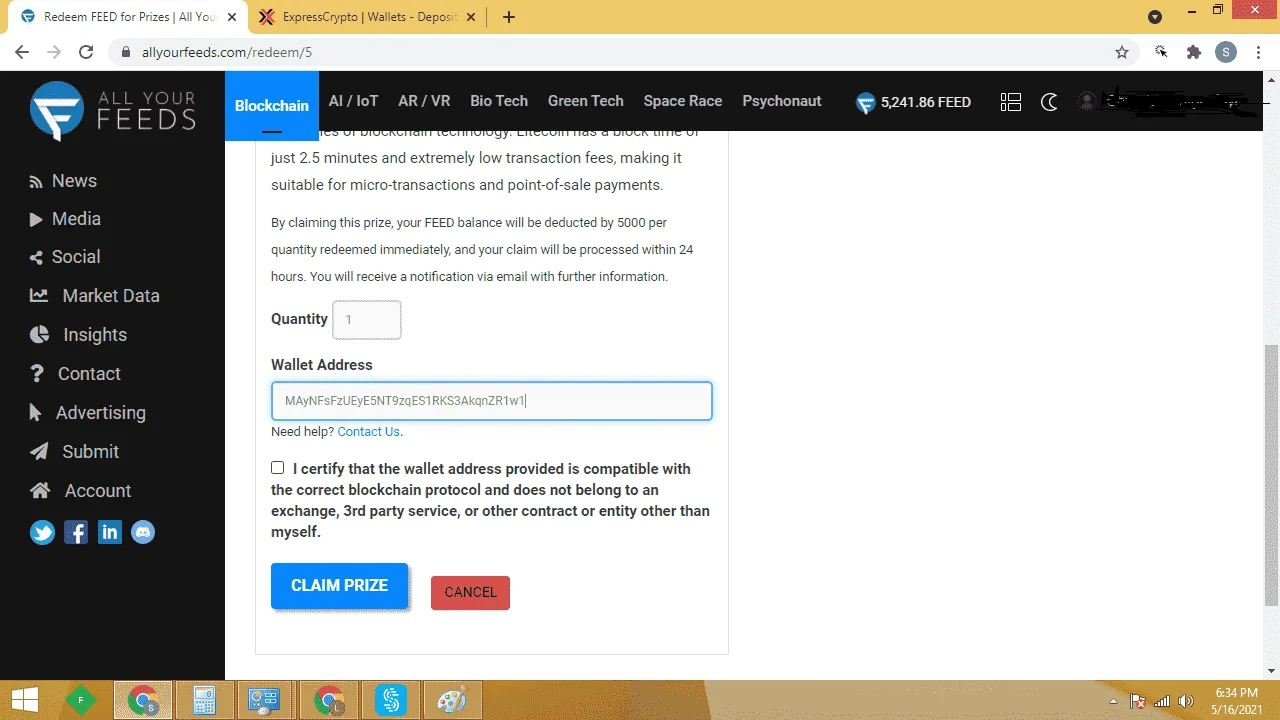Click the Quantity input field
This screenshot has width=1280, height=720.
[x=367, y=320]
